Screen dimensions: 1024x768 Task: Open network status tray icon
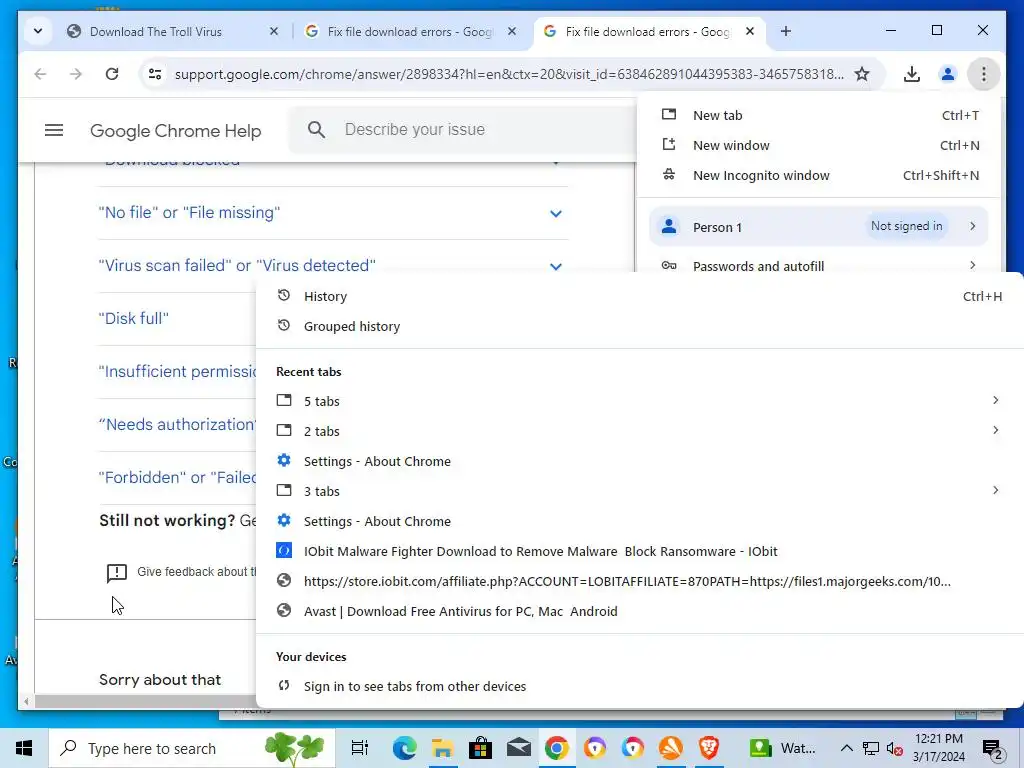(x=871, y=748)
